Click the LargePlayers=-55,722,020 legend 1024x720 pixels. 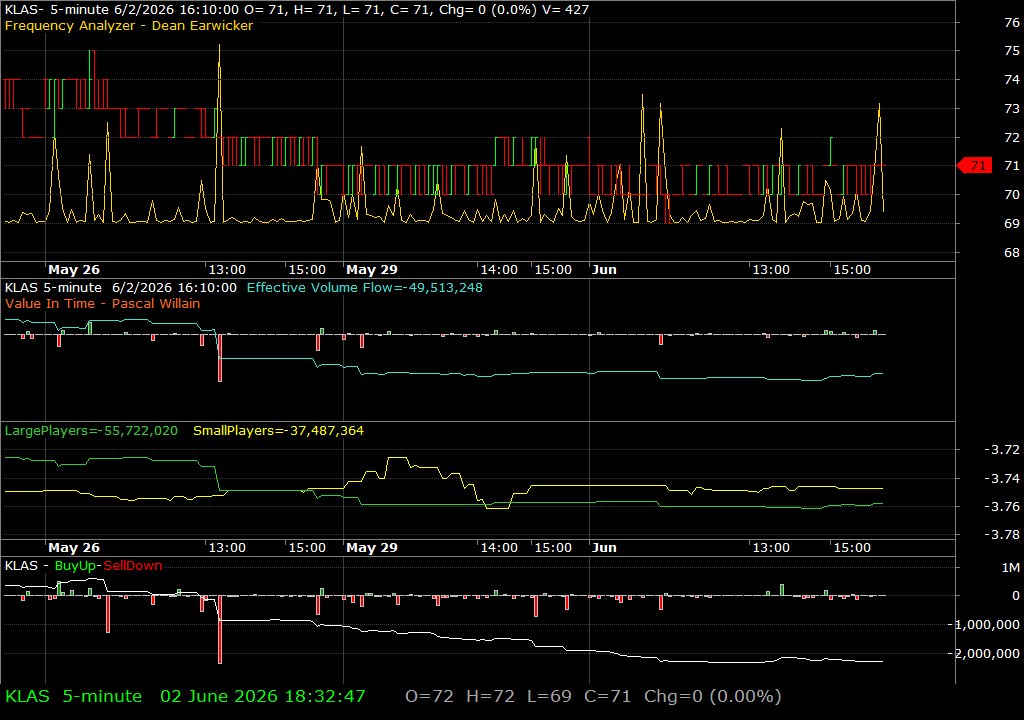[91, 431]
